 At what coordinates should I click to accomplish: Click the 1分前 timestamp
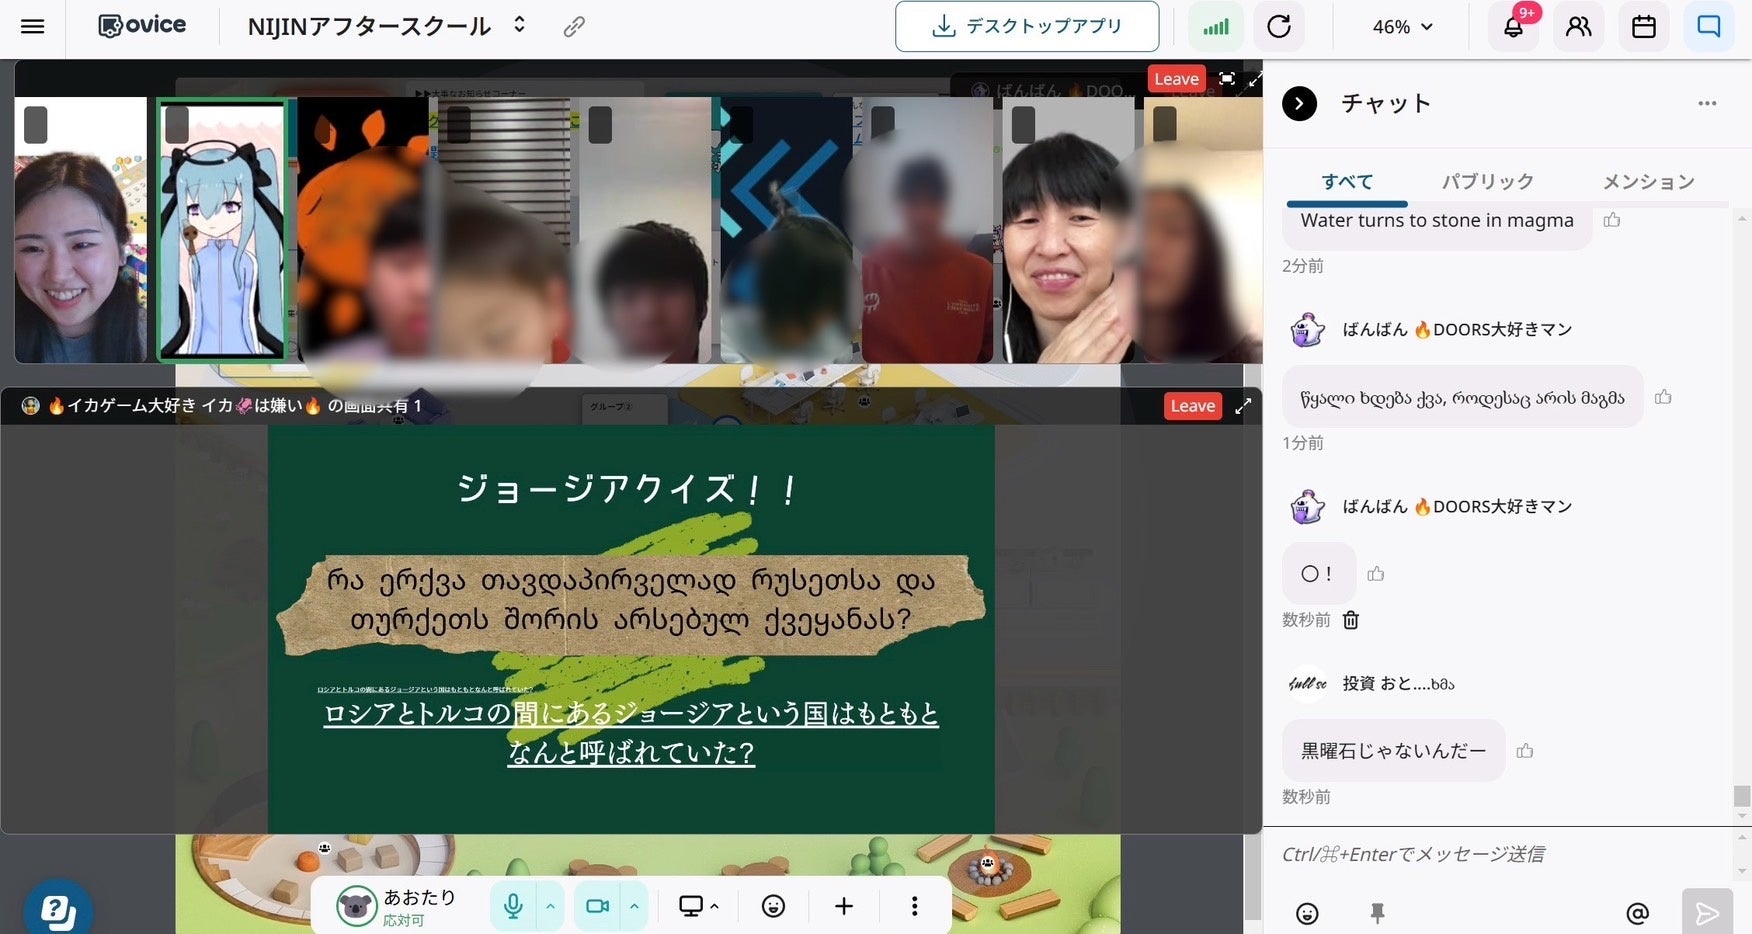pos(1302,443)
